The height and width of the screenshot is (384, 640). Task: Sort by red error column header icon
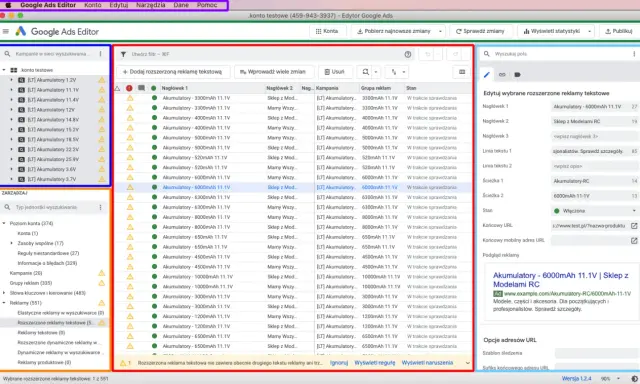[129, 88]
